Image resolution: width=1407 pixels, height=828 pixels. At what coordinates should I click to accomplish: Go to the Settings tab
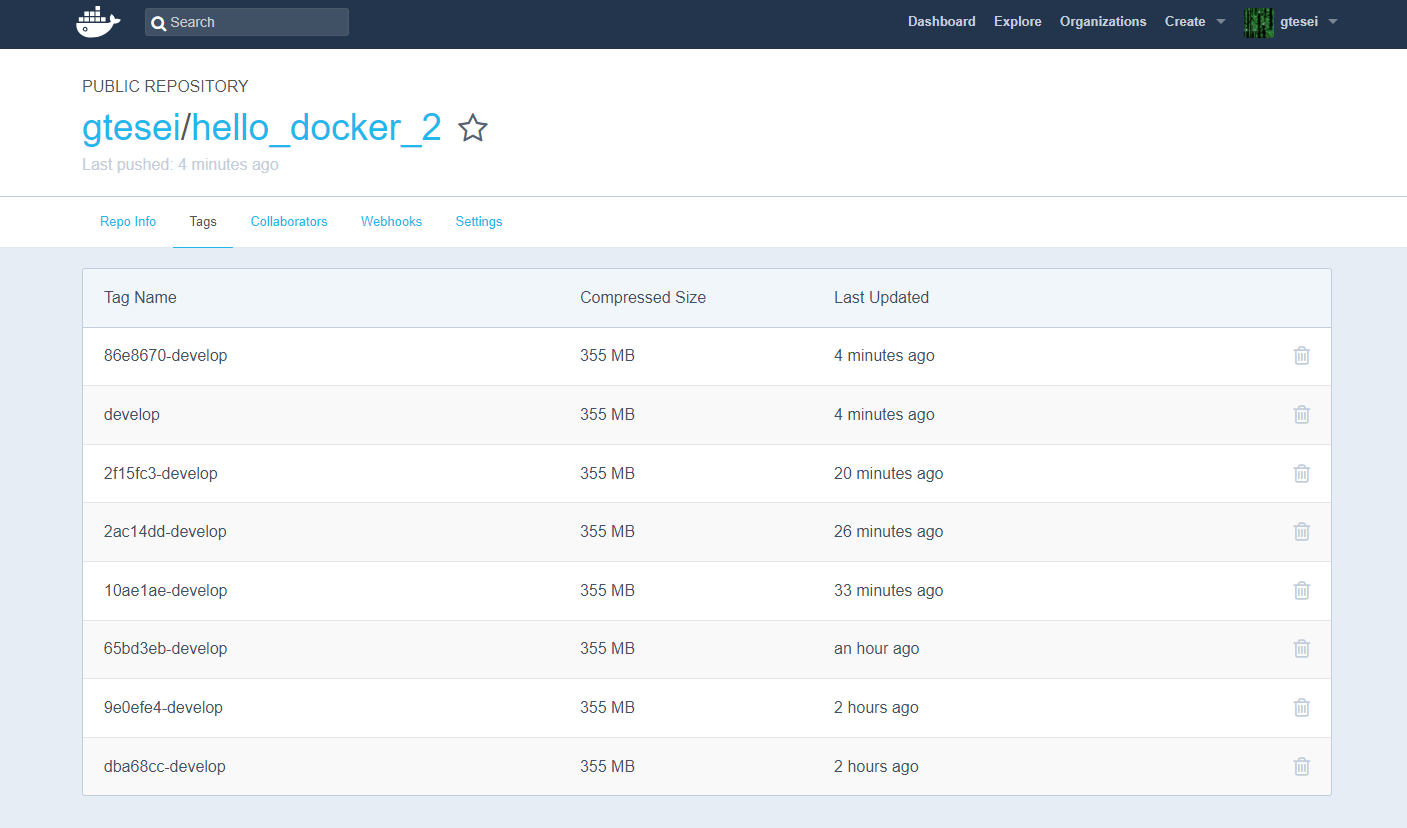478,221
